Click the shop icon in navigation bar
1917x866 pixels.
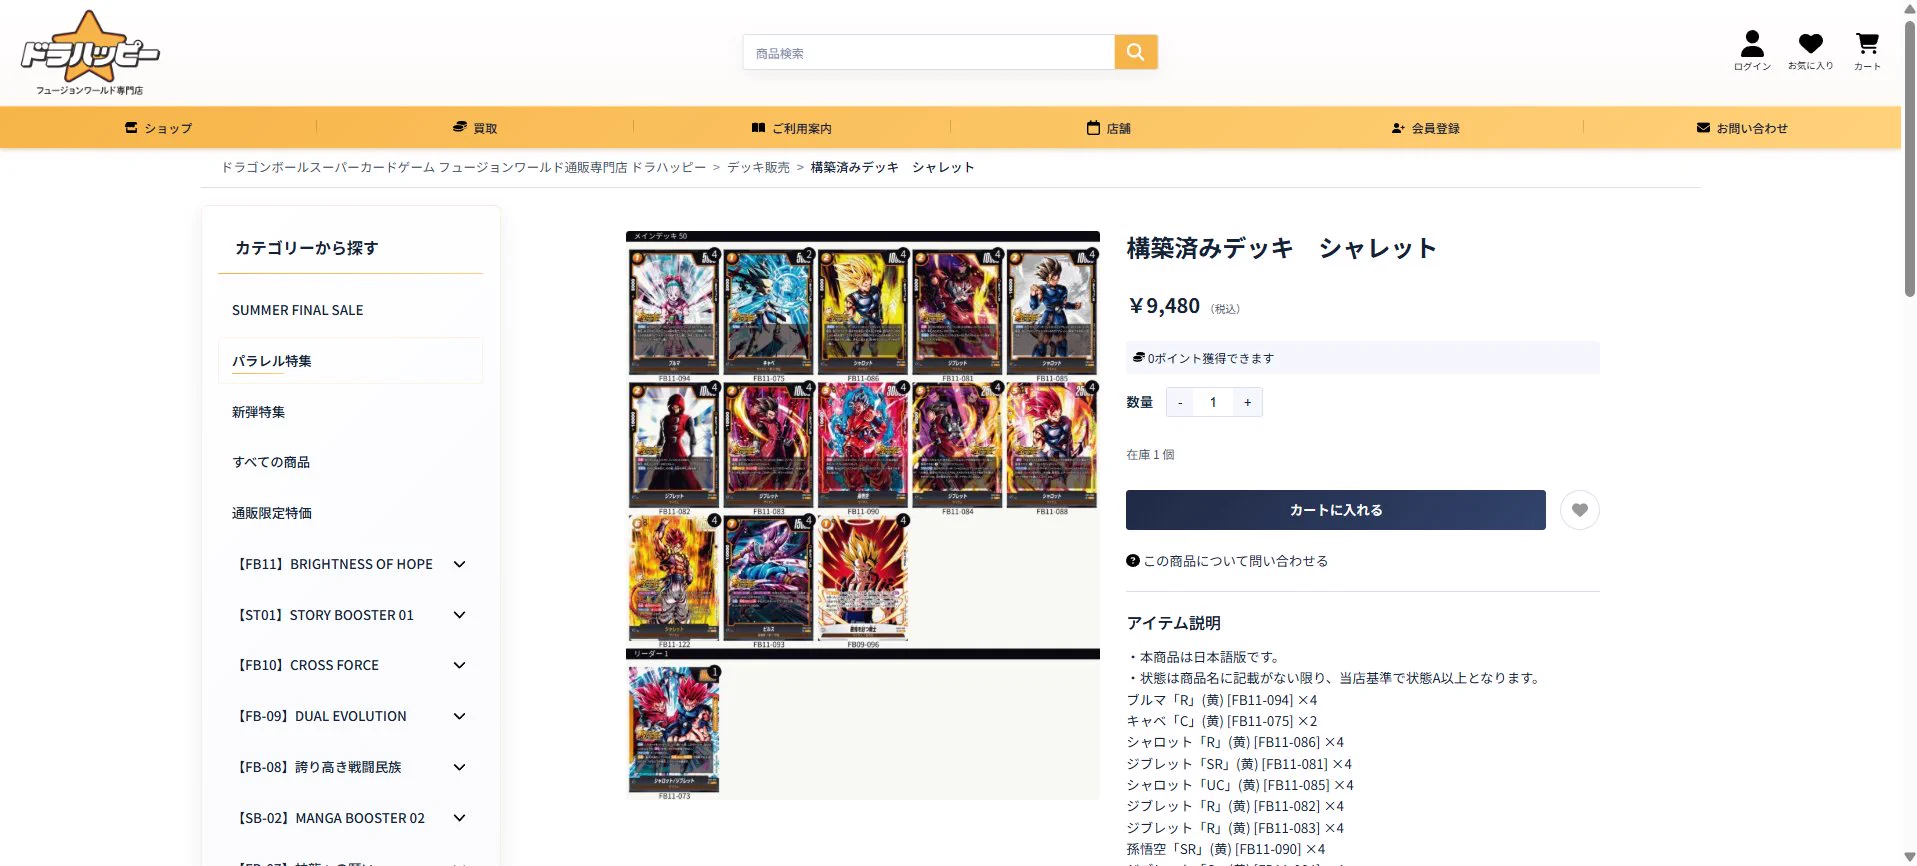point(131,127)
